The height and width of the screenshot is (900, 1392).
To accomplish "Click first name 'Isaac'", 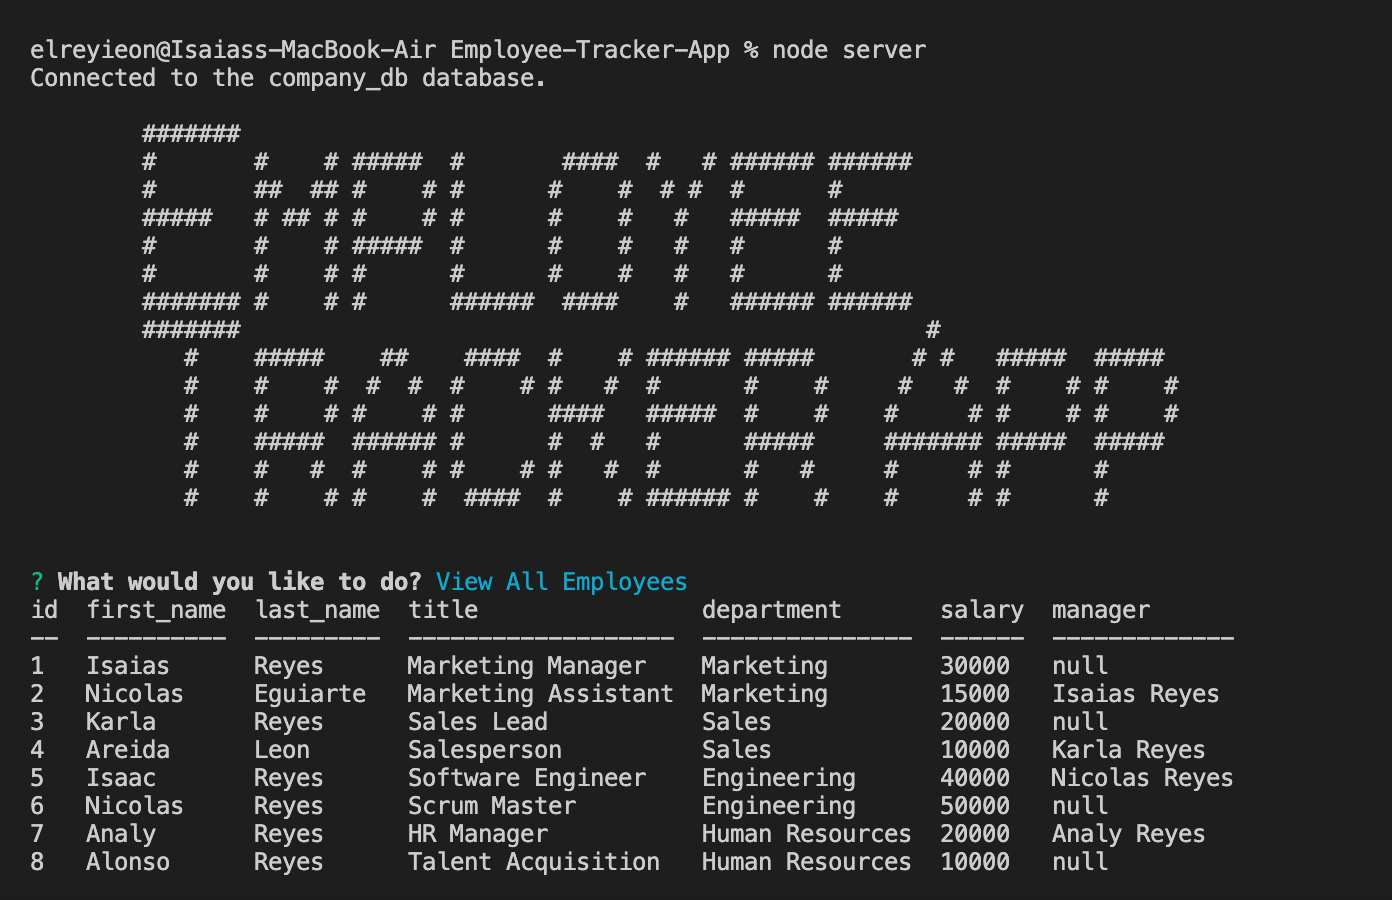I will 121,778.
